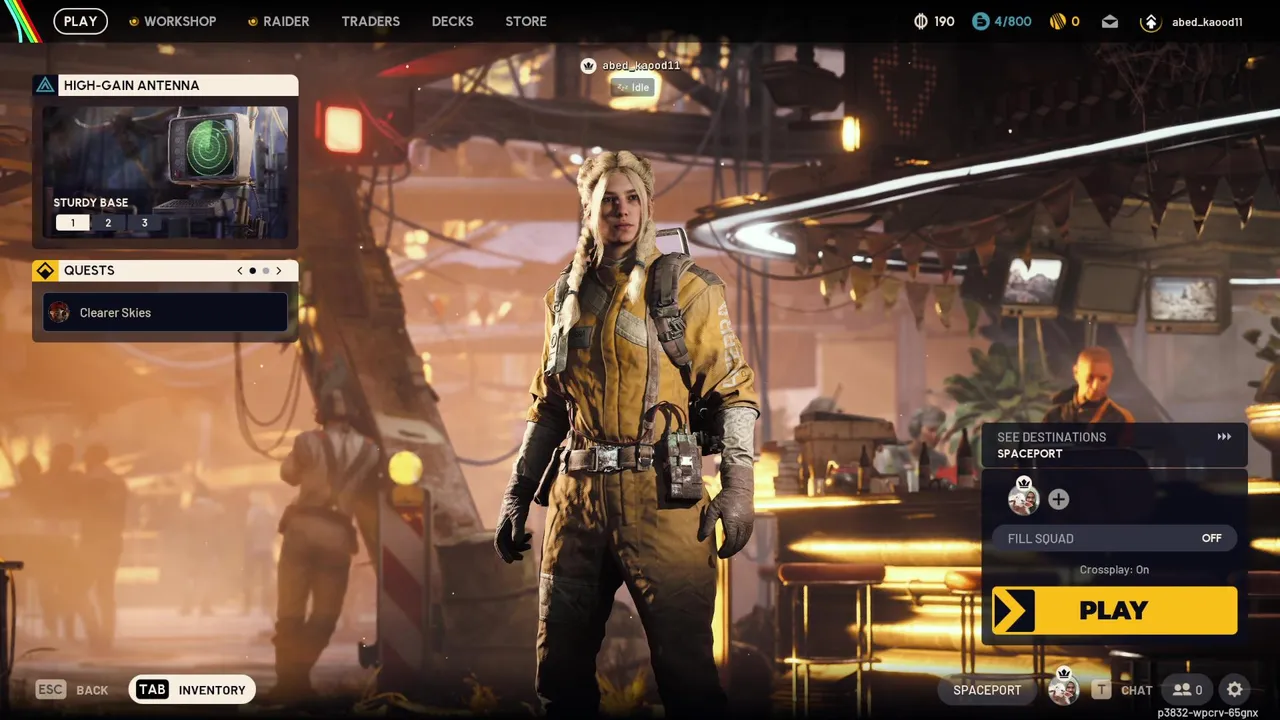Select Sturdy Base level 1
The width and height of the screenshot is (1280, 720).
[x=72, y=223]
